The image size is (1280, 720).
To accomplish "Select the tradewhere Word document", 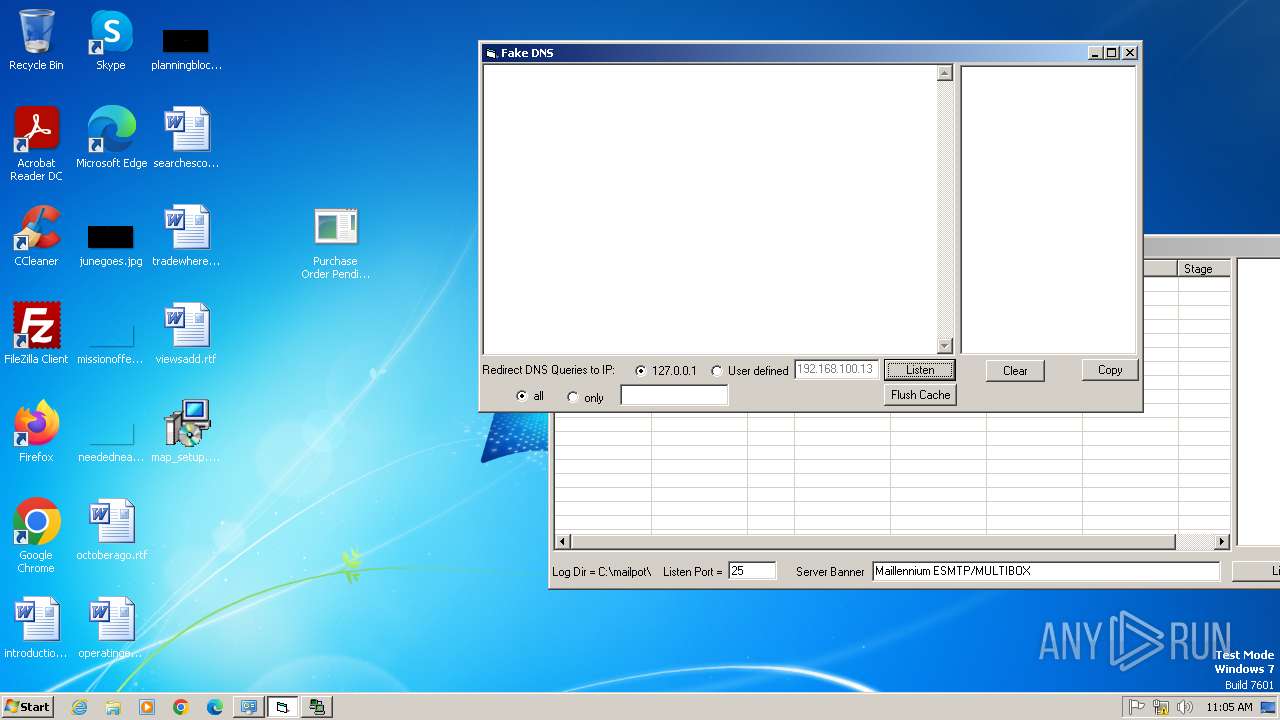I will (186, 236).
